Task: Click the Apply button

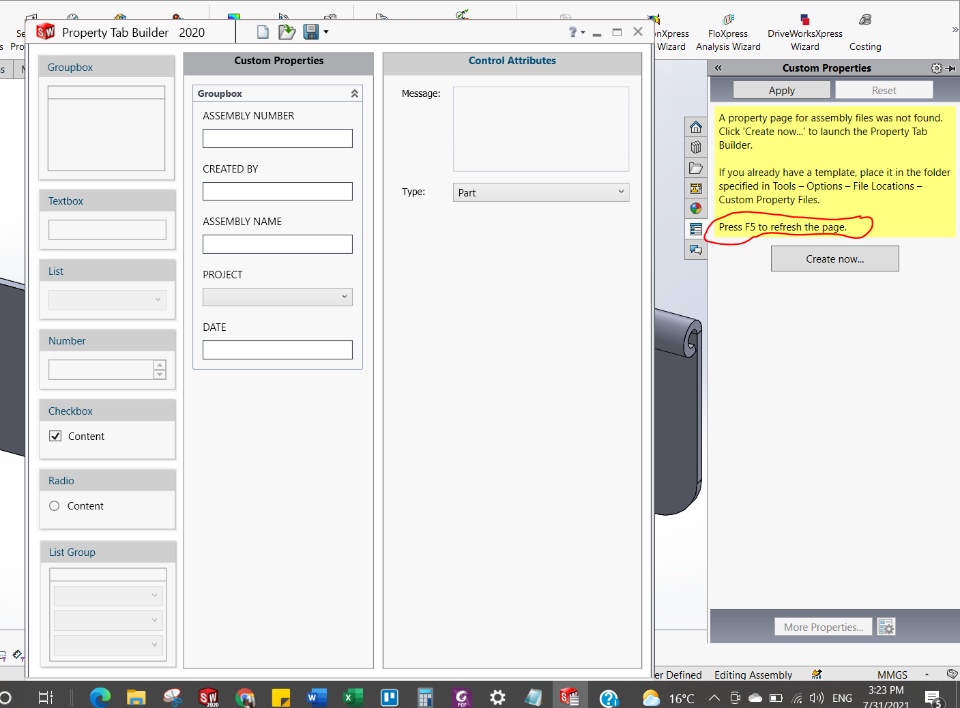Action: 781,90
